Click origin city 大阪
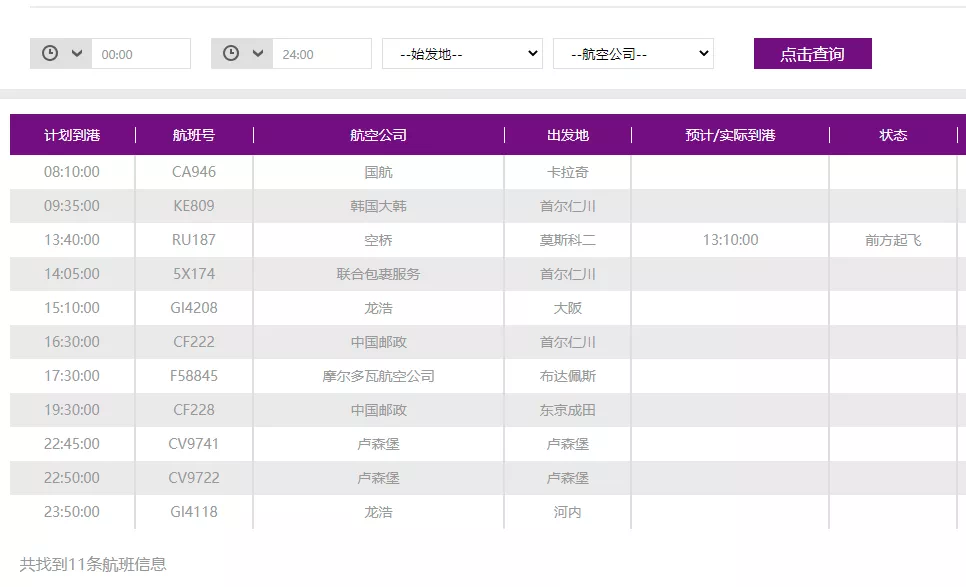 [x=567, y=307]
